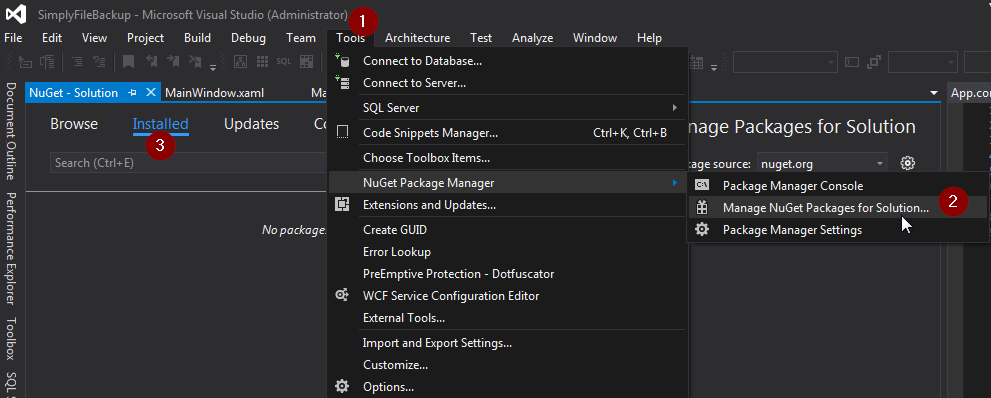Open bookmark toolbar overflow options arrow

click(x=213, y=67)
